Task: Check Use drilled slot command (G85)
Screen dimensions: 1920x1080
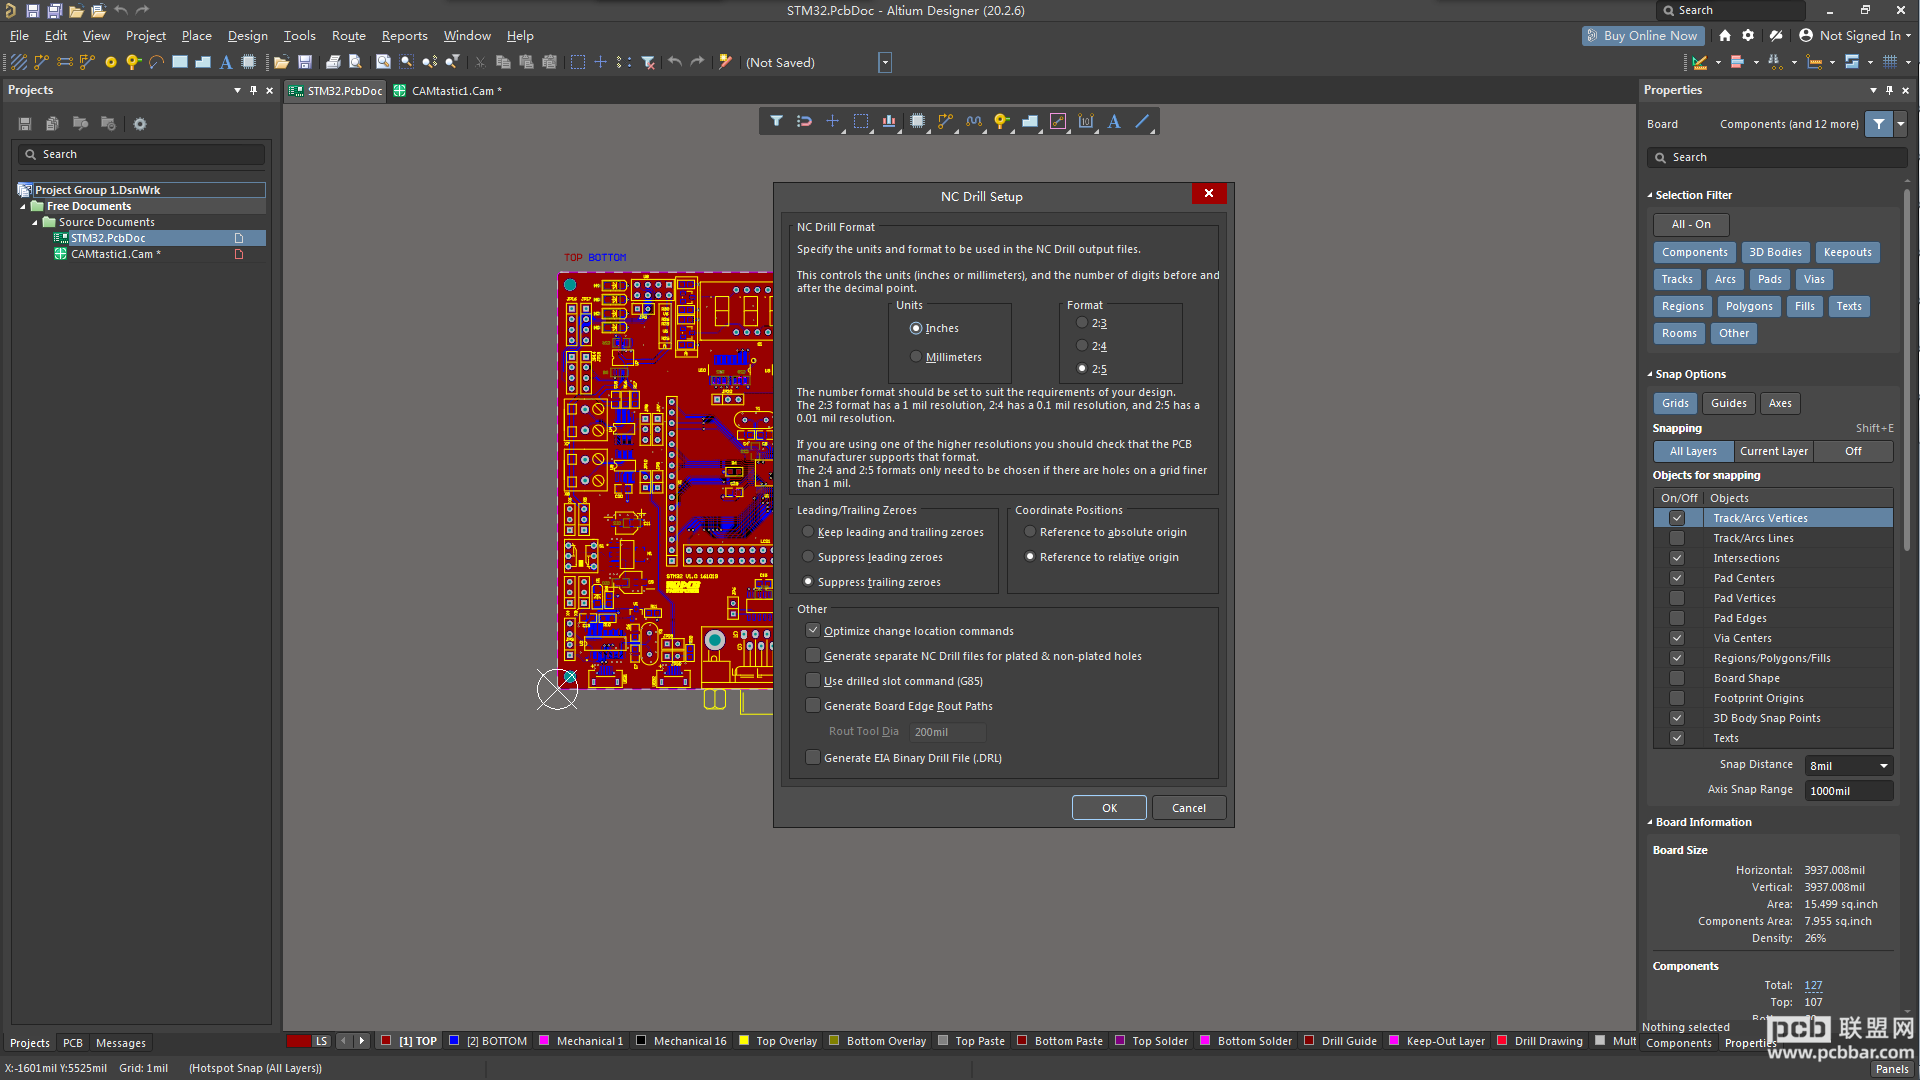Action: 813,681
